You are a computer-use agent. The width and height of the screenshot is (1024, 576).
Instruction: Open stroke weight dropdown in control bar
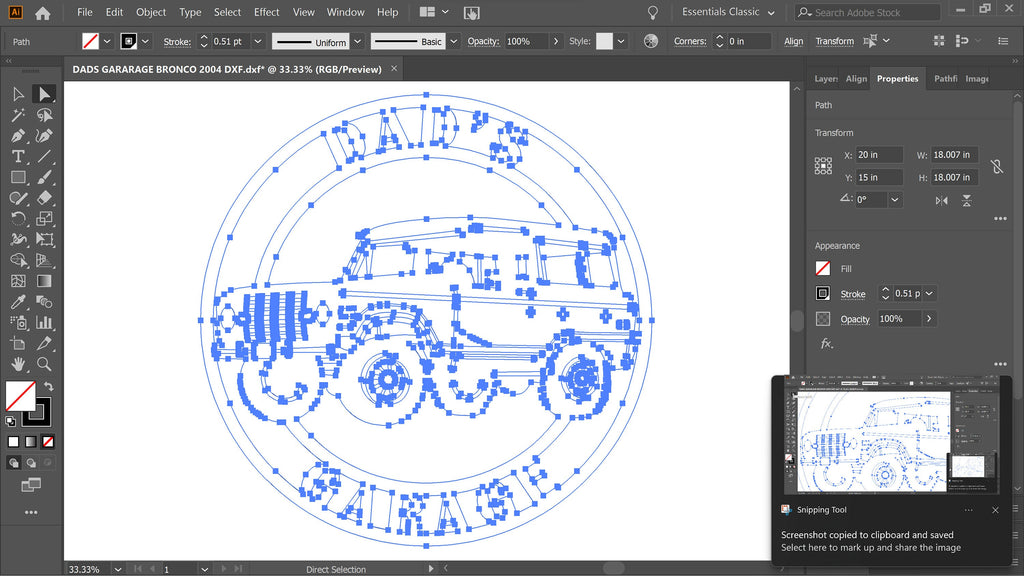[258, 41]
